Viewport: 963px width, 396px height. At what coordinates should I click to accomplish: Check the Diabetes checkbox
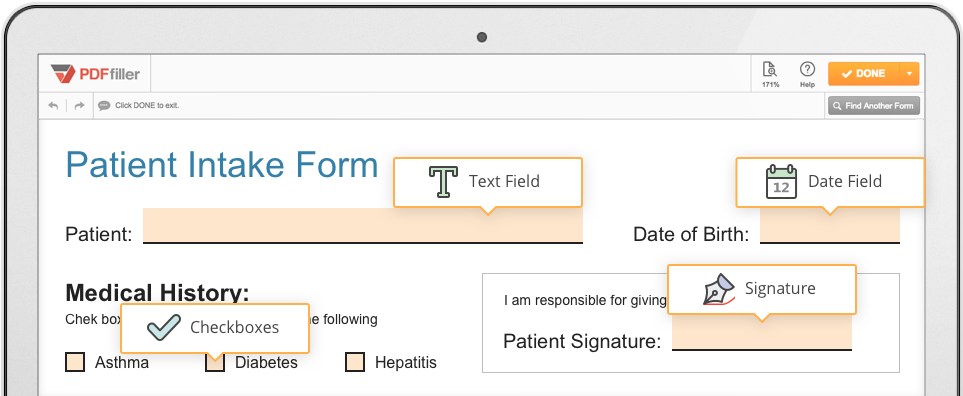[x=215, y=362]
